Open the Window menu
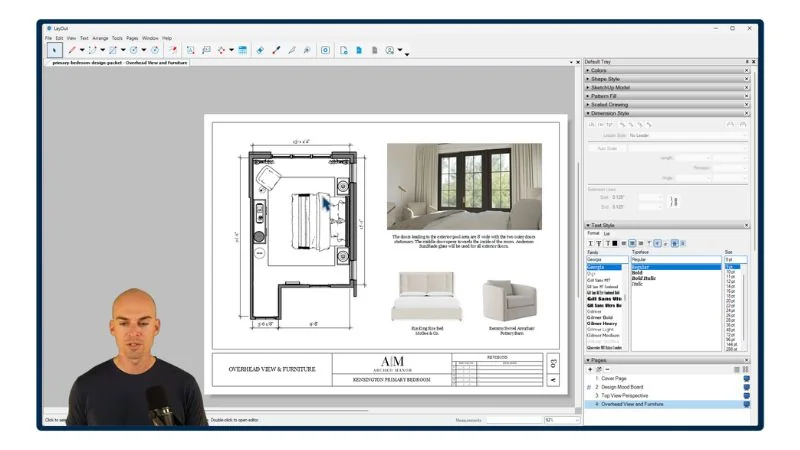 coord(150,38)
